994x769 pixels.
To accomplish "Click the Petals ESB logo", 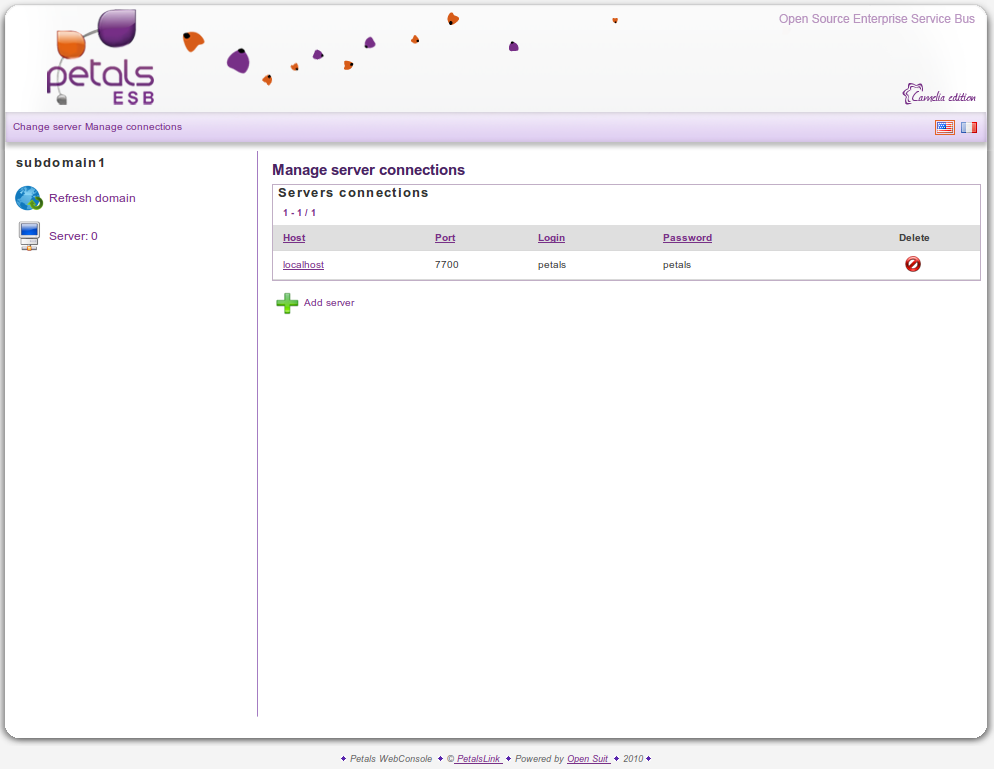I will pos(102,60).
